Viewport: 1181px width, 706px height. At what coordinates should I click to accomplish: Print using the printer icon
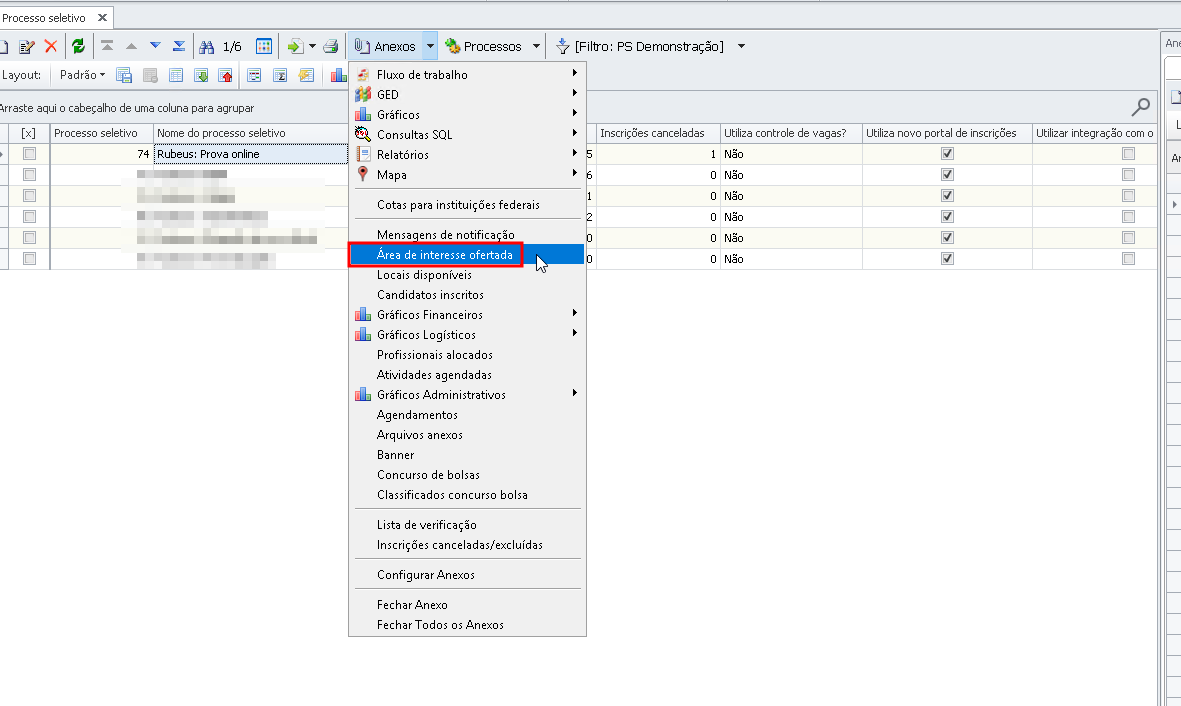point(331,47)
